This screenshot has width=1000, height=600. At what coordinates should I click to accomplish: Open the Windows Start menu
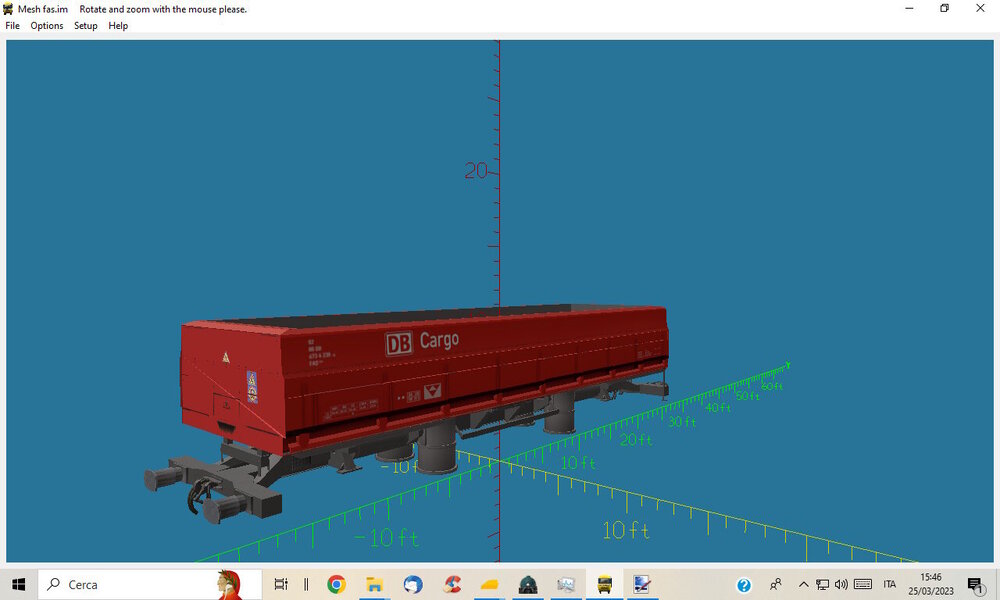click(x=18, y=584)
